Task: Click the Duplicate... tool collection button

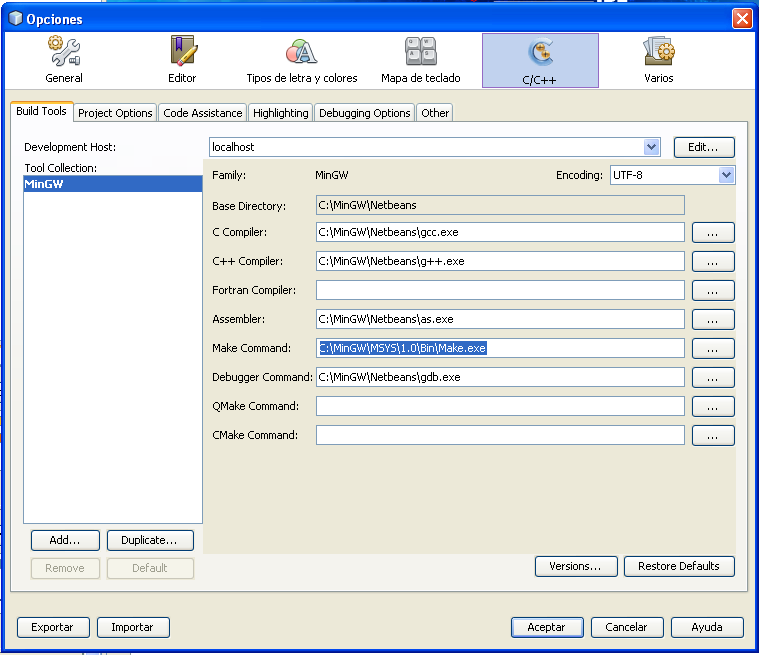Action: pos(150,540)
